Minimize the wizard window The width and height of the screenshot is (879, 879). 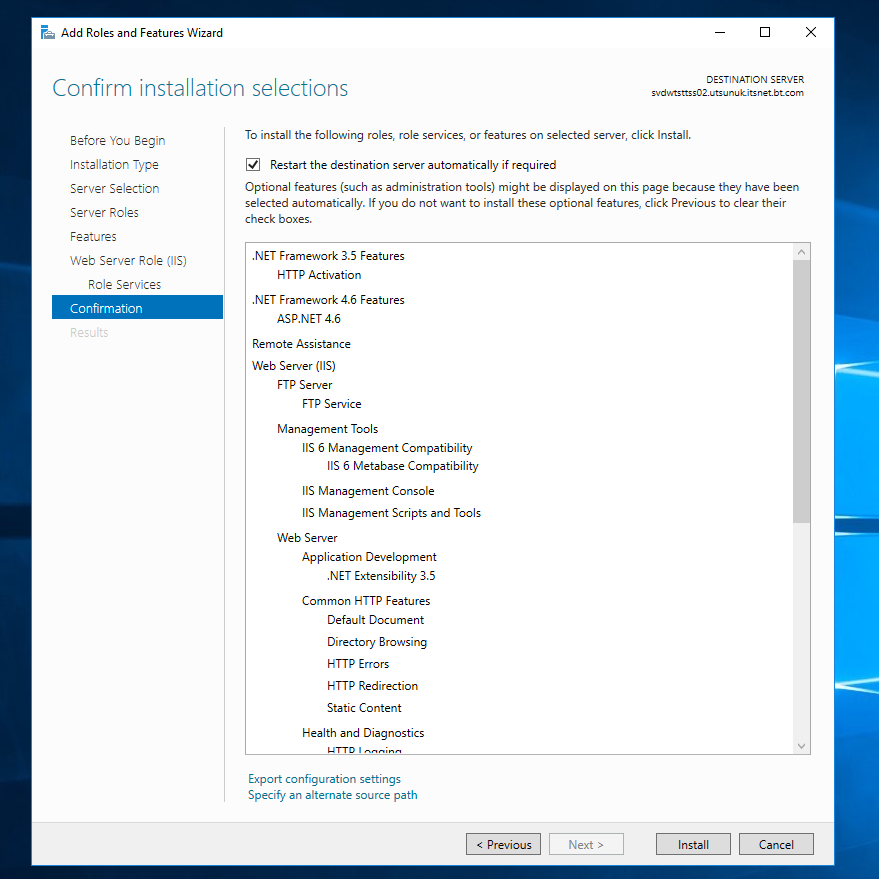pyautogui.click(x=720, y=32)
